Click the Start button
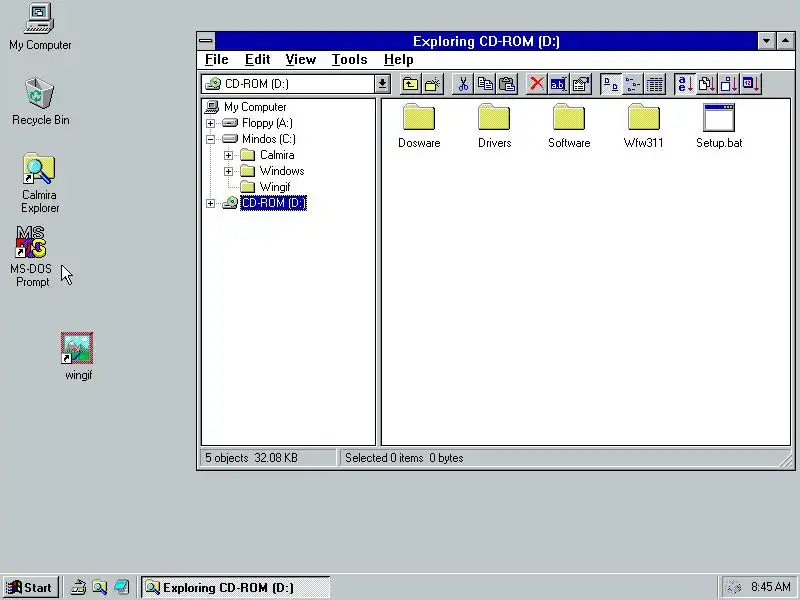This screenshot has width=800, height=600. point(30,588)
